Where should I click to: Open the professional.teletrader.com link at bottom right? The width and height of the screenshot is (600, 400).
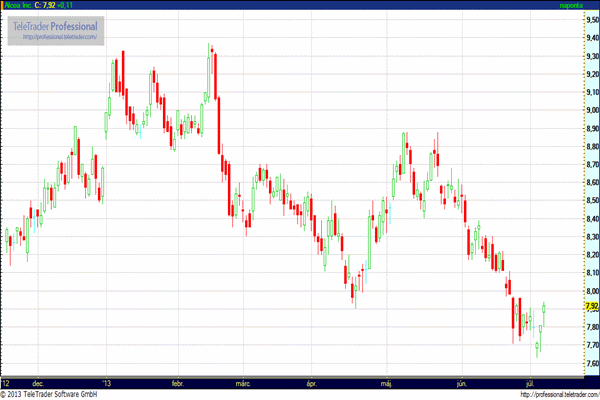[556, 395]
